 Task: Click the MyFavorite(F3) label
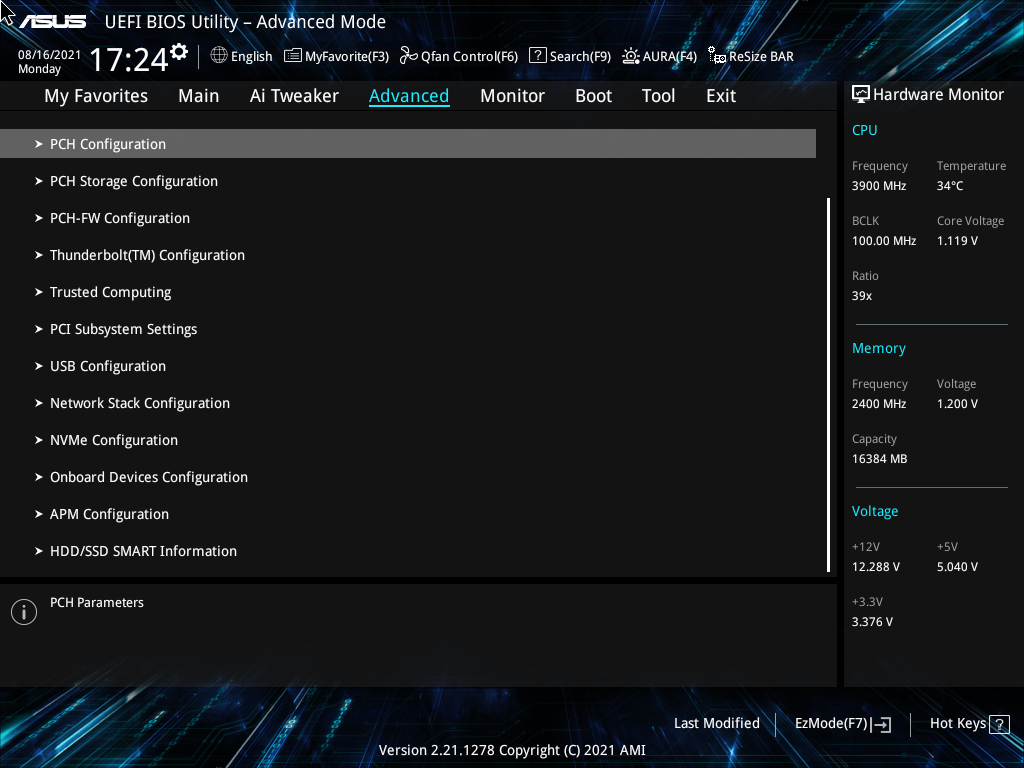(x=347, y=57)
